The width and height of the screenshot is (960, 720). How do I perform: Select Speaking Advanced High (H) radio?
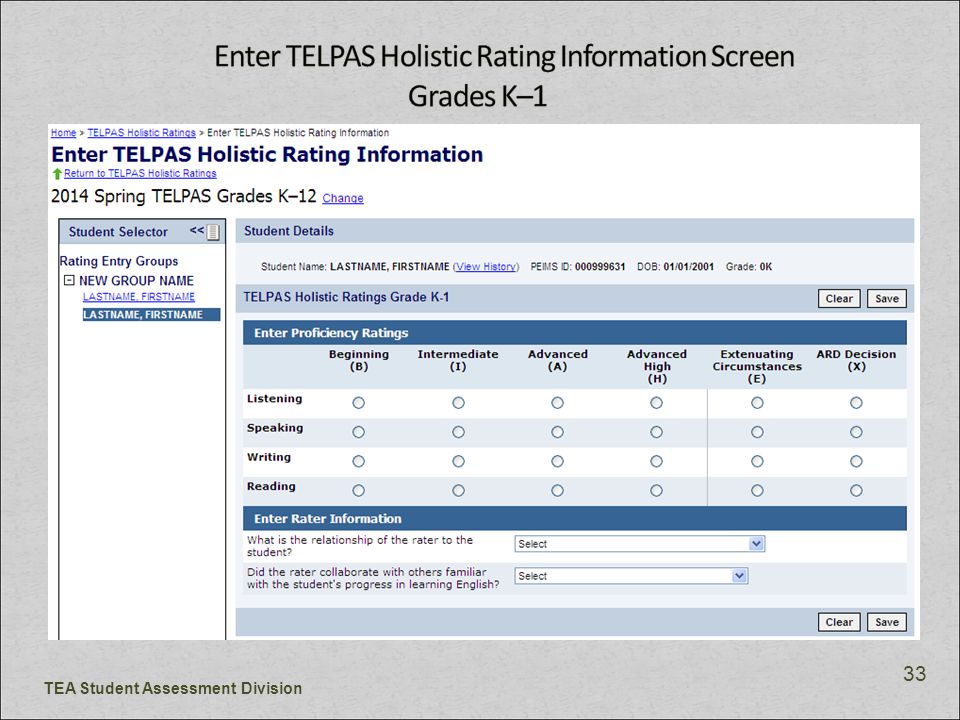tap(656, 432)
